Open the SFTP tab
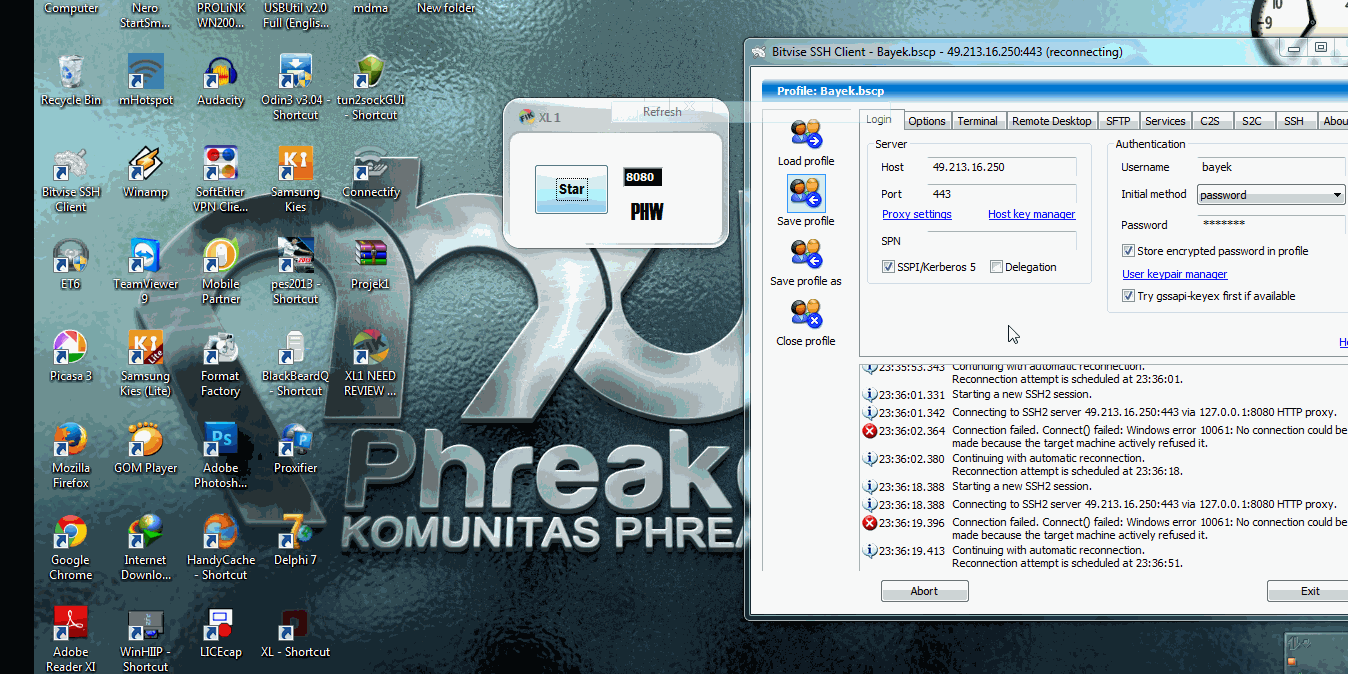The width and height of the screenshot is (1348, 674). pyautogui.click(x=1118, y=121)
